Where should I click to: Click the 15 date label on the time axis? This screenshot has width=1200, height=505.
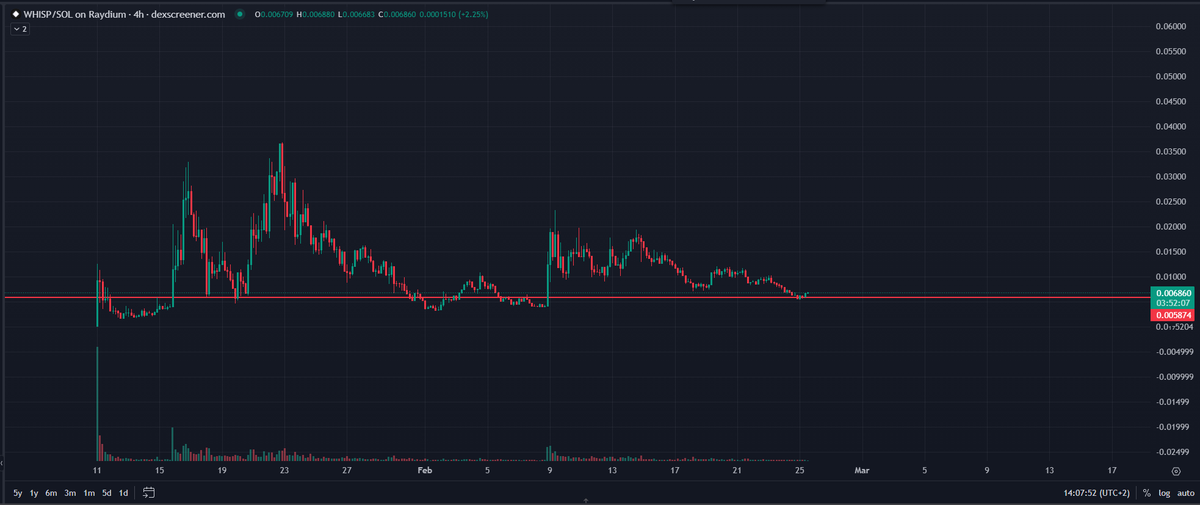pyautogui.click(x=159, y=469)
